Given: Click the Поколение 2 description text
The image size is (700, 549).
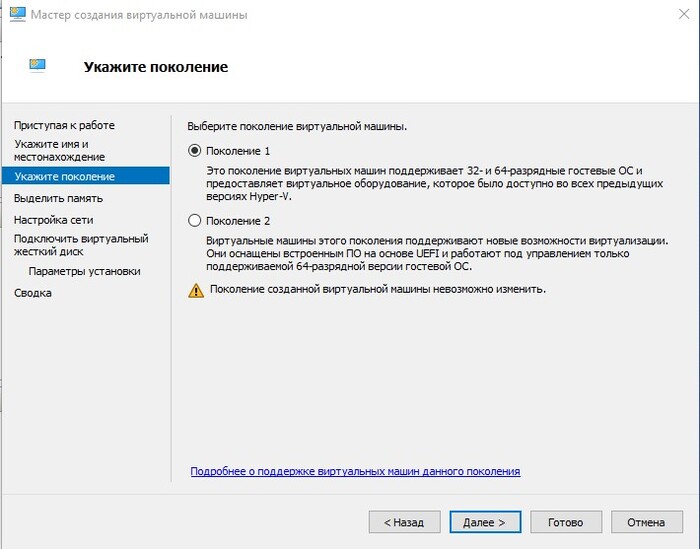Looking at the screenshot, I should (x=437, y=254).
